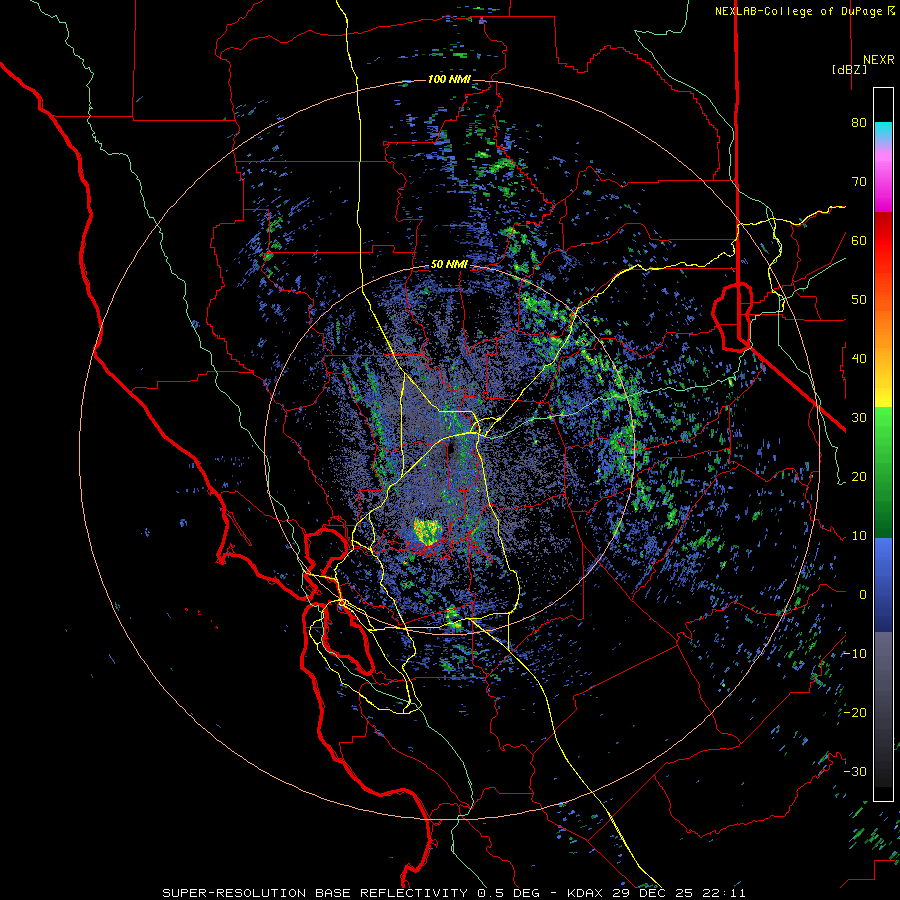The width and height of the screenshot is (900, 900).
Task: Click the 80 value on the dBZ scale
Action: pyautogui.click(x=859, y=122)
